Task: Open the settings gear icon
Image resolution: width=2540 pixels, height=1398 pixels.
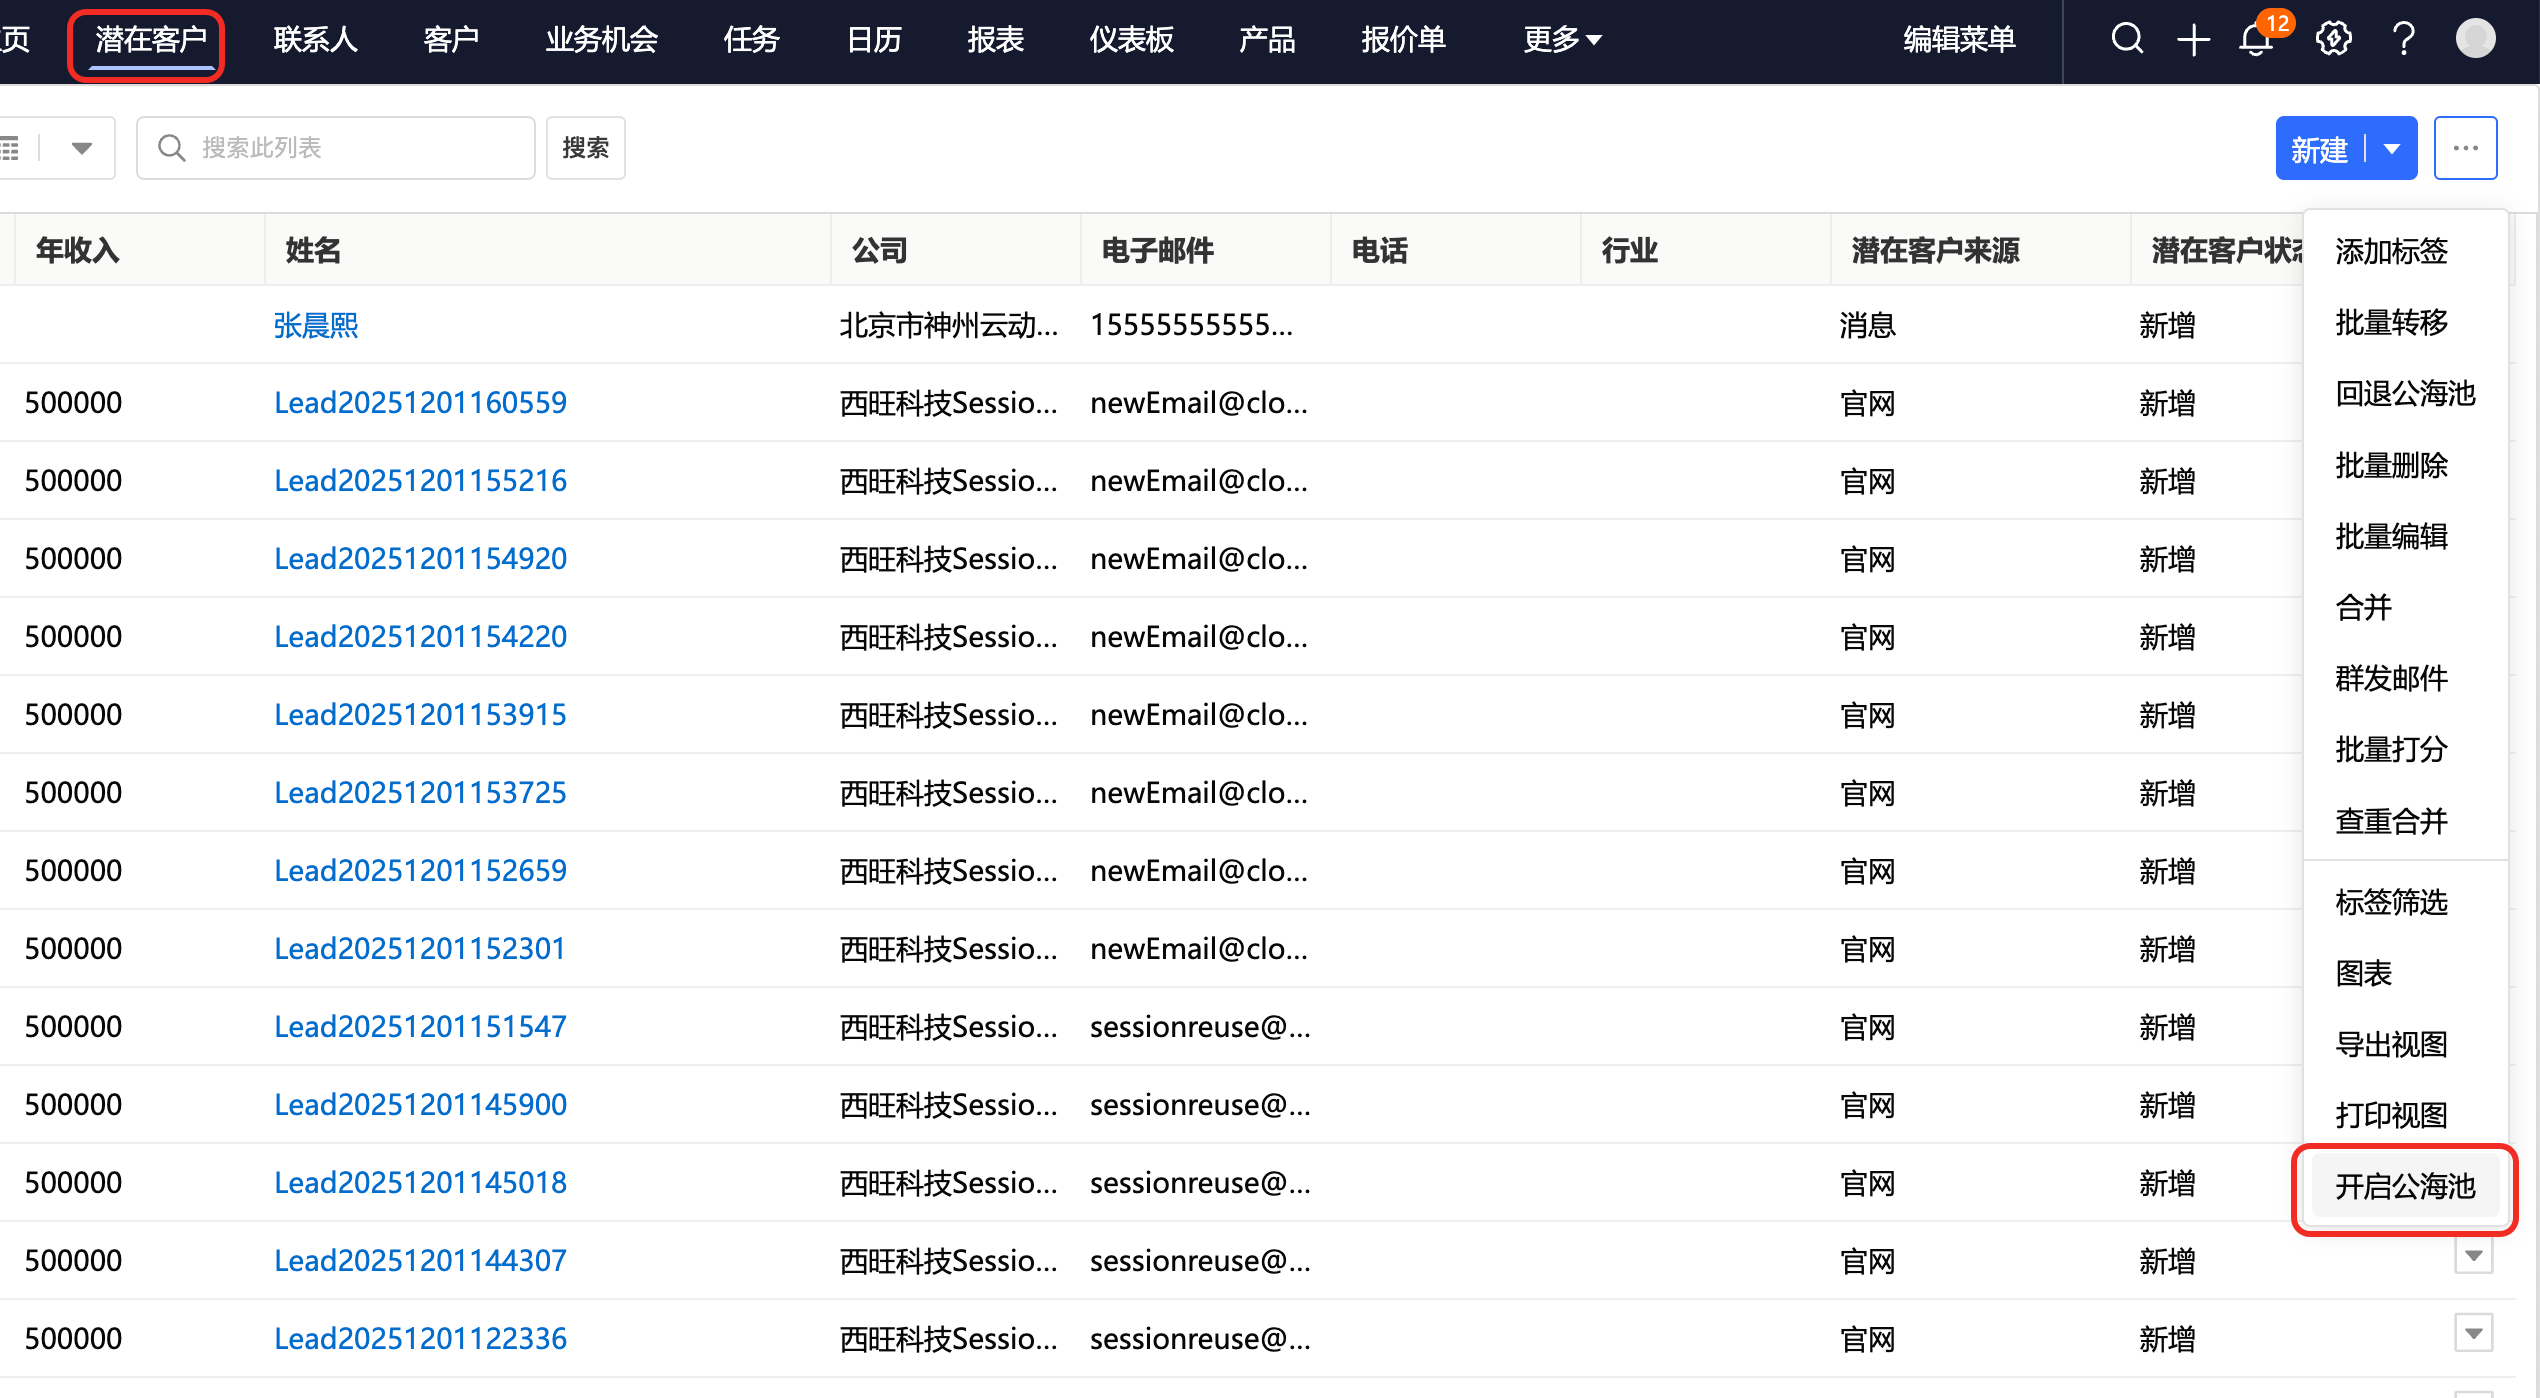Action: (x=2333, y=40)
